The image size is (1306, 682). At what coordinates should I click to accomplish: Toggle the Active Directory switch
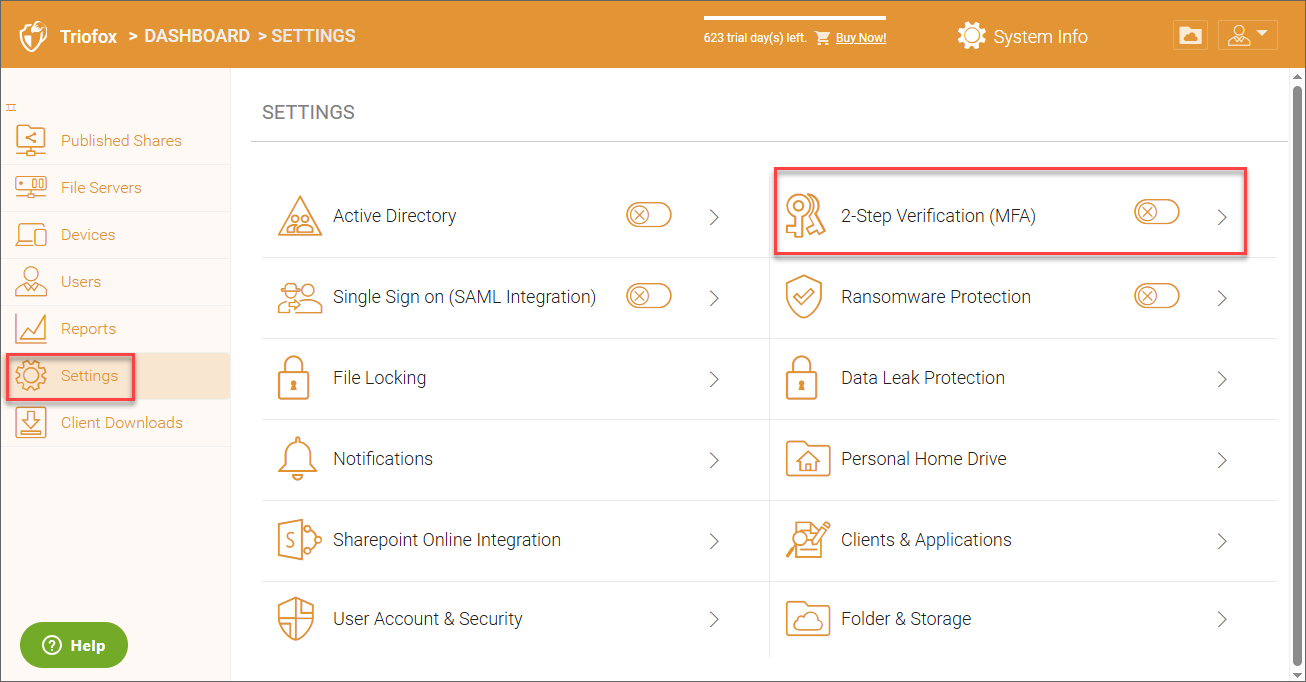pyautogui.click(x=649, y=214)
